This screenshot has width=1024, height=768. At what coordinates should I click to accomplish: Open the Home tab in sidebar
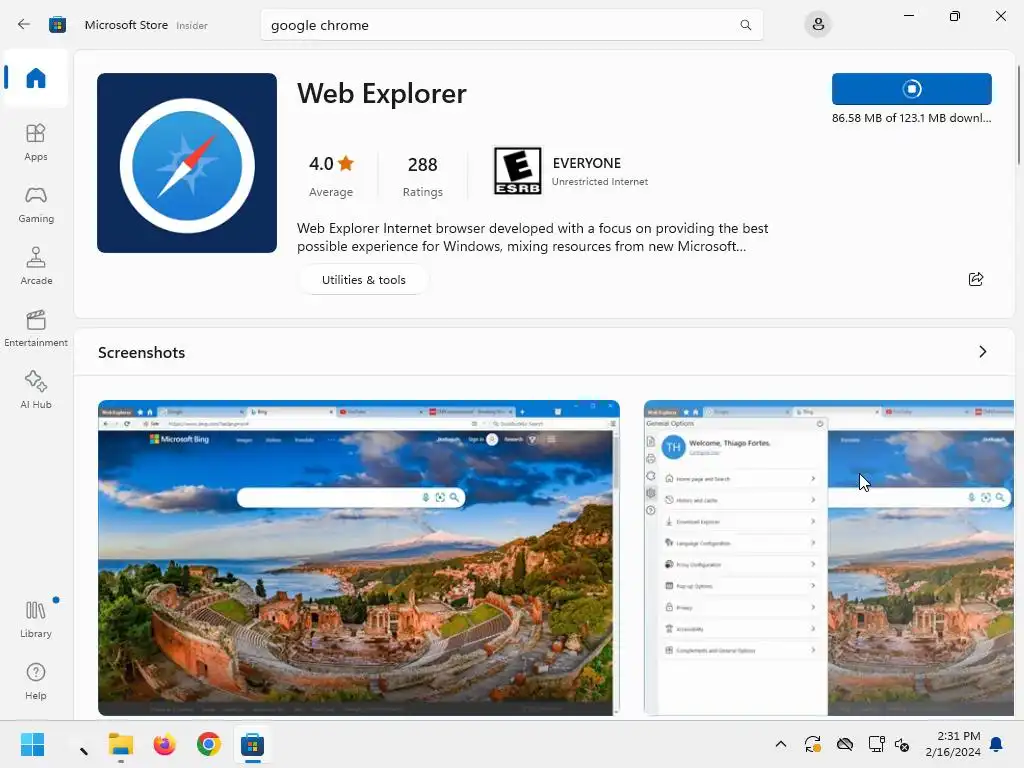pyautogui.click(x=35, y=78)
